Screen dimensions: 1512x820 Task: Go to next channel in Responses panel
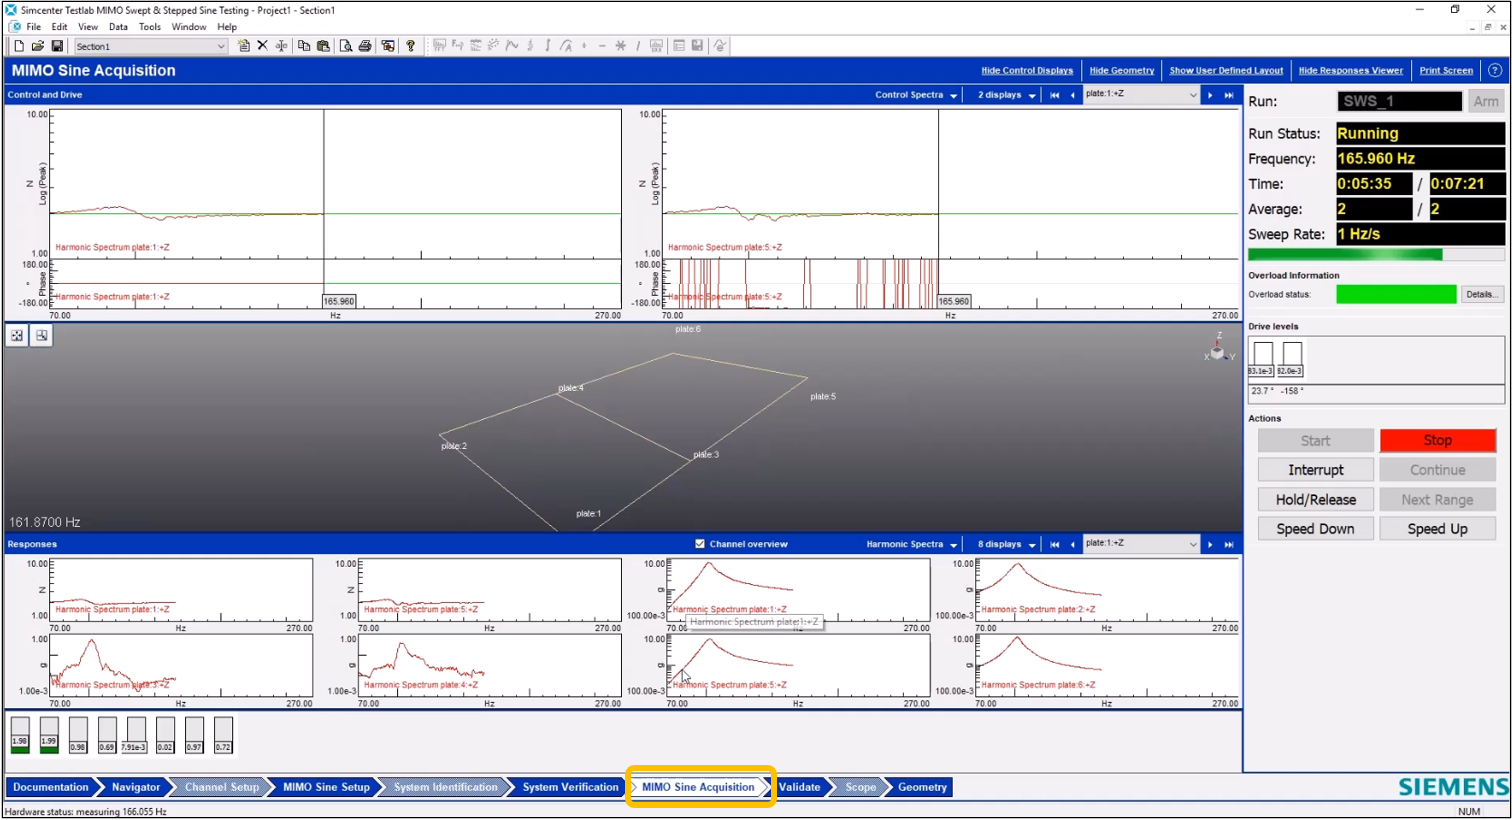point(1210,544)
